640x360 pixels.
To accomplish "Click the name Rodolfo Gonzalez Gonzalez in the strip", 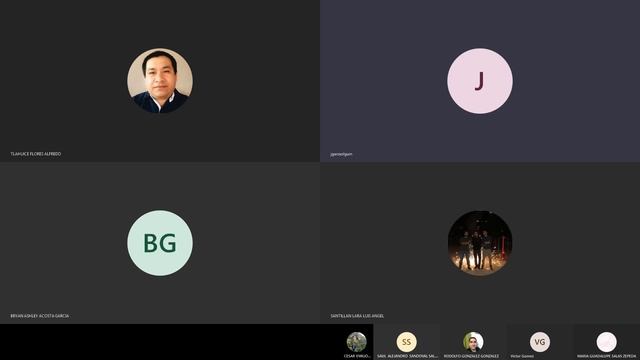I will [471, 356].
